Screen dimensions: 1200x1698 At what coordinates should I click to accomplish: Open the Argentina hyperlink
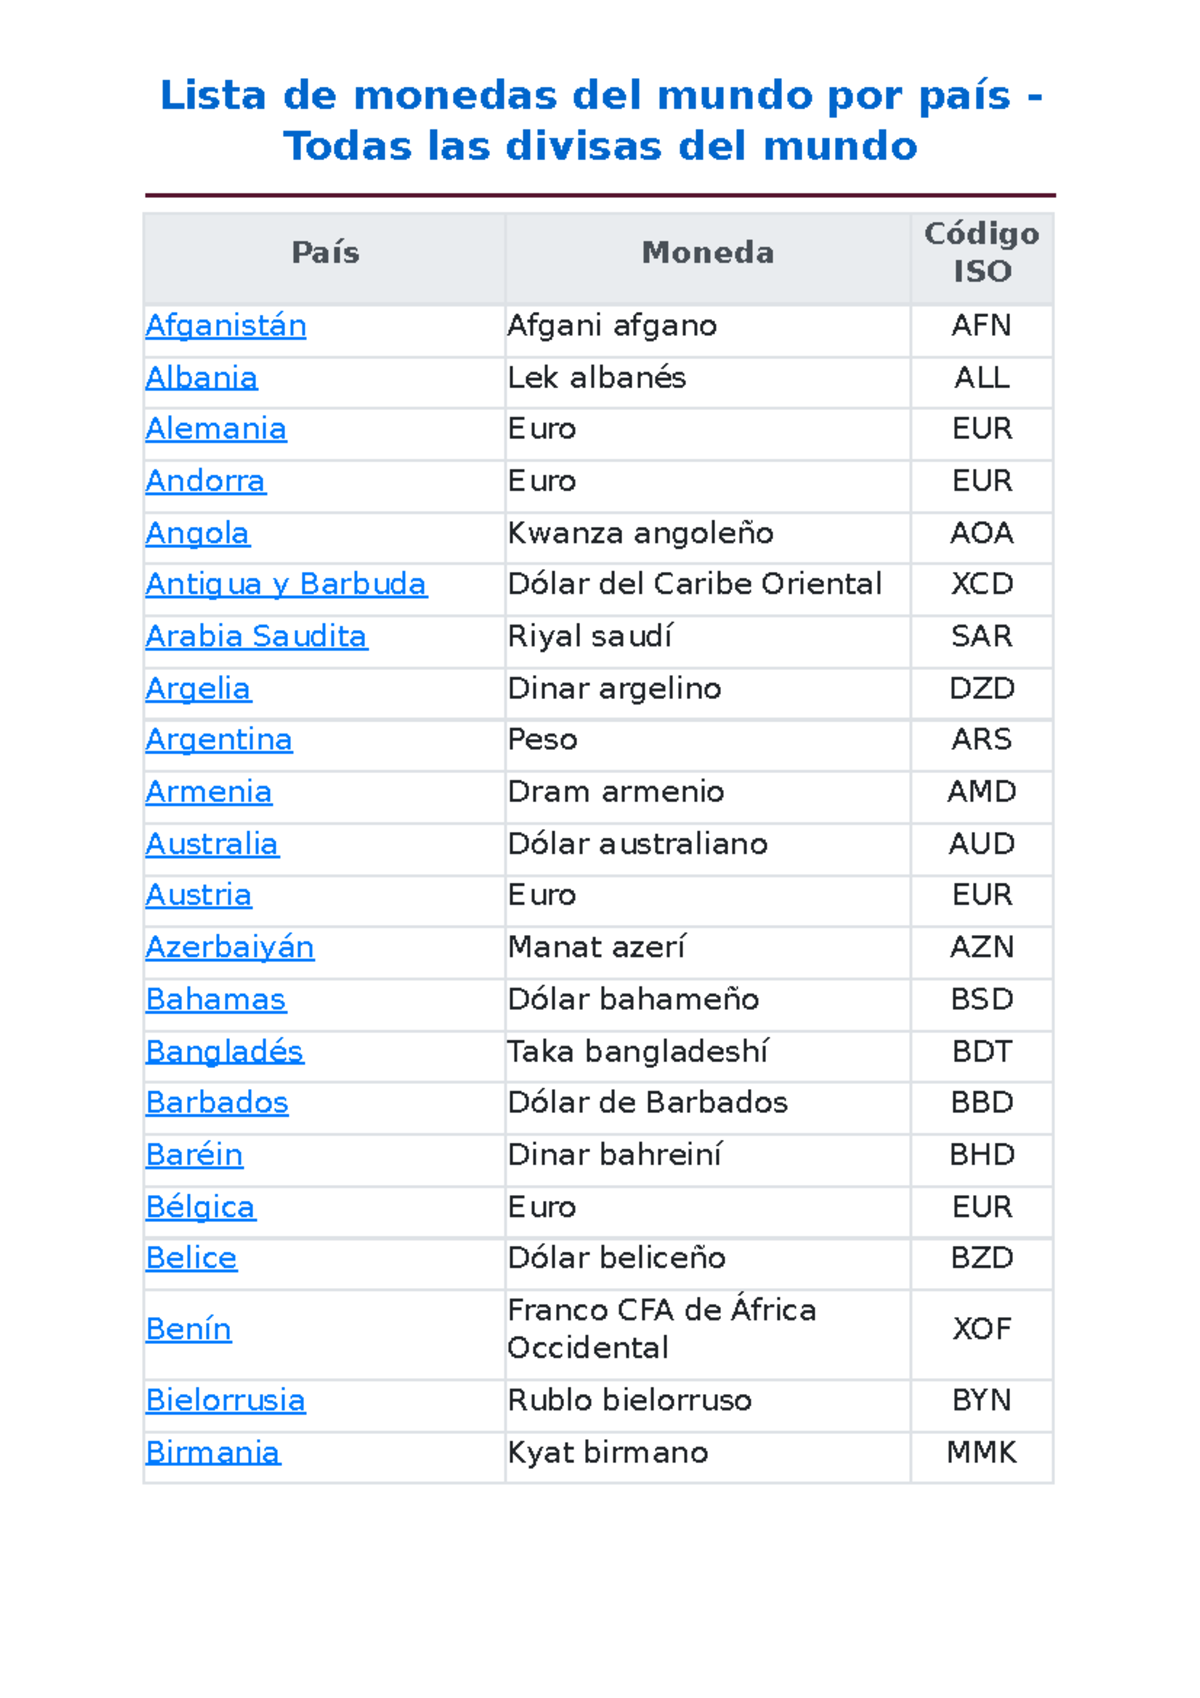[x=219, y=740]
